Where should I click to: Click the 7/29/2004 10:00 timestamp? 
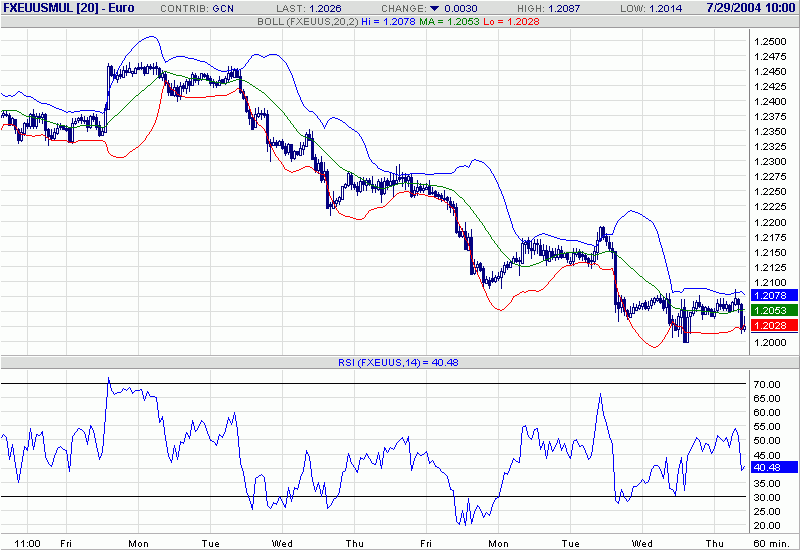pyautogui.click(x=751, y=8)
